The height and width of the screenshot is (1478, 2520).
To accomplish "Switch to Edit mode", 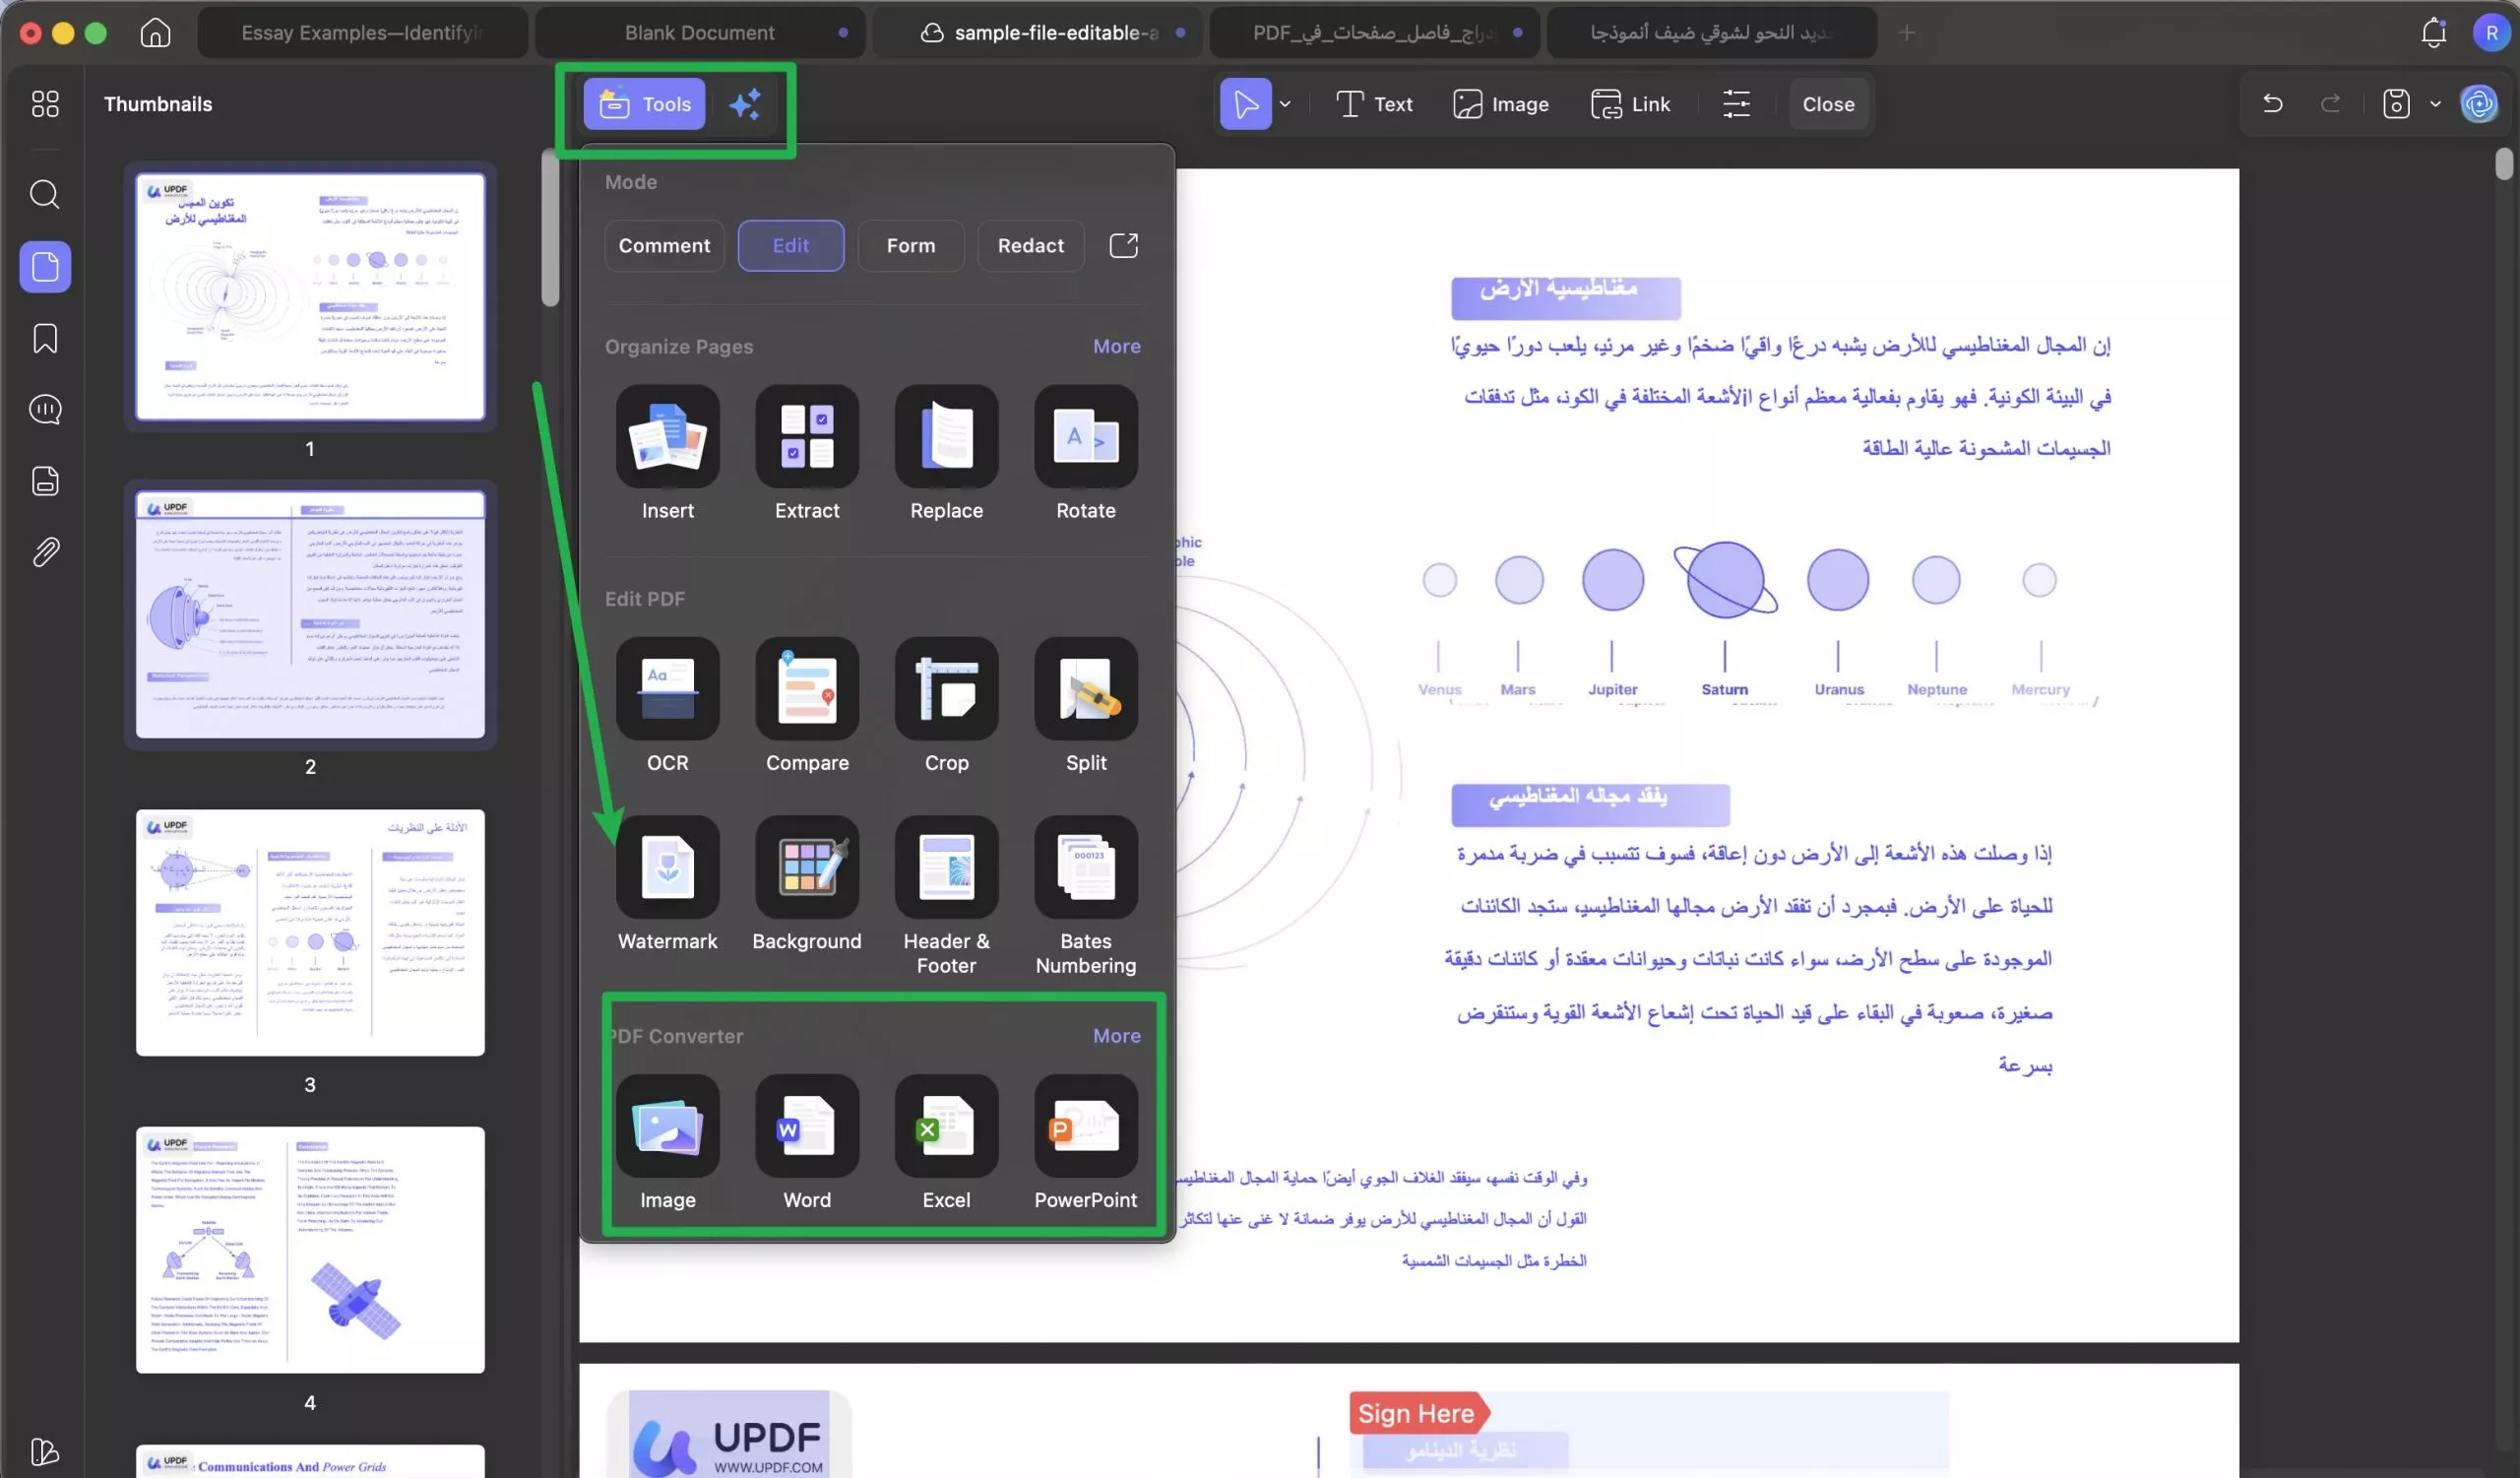I will (790, 245).
